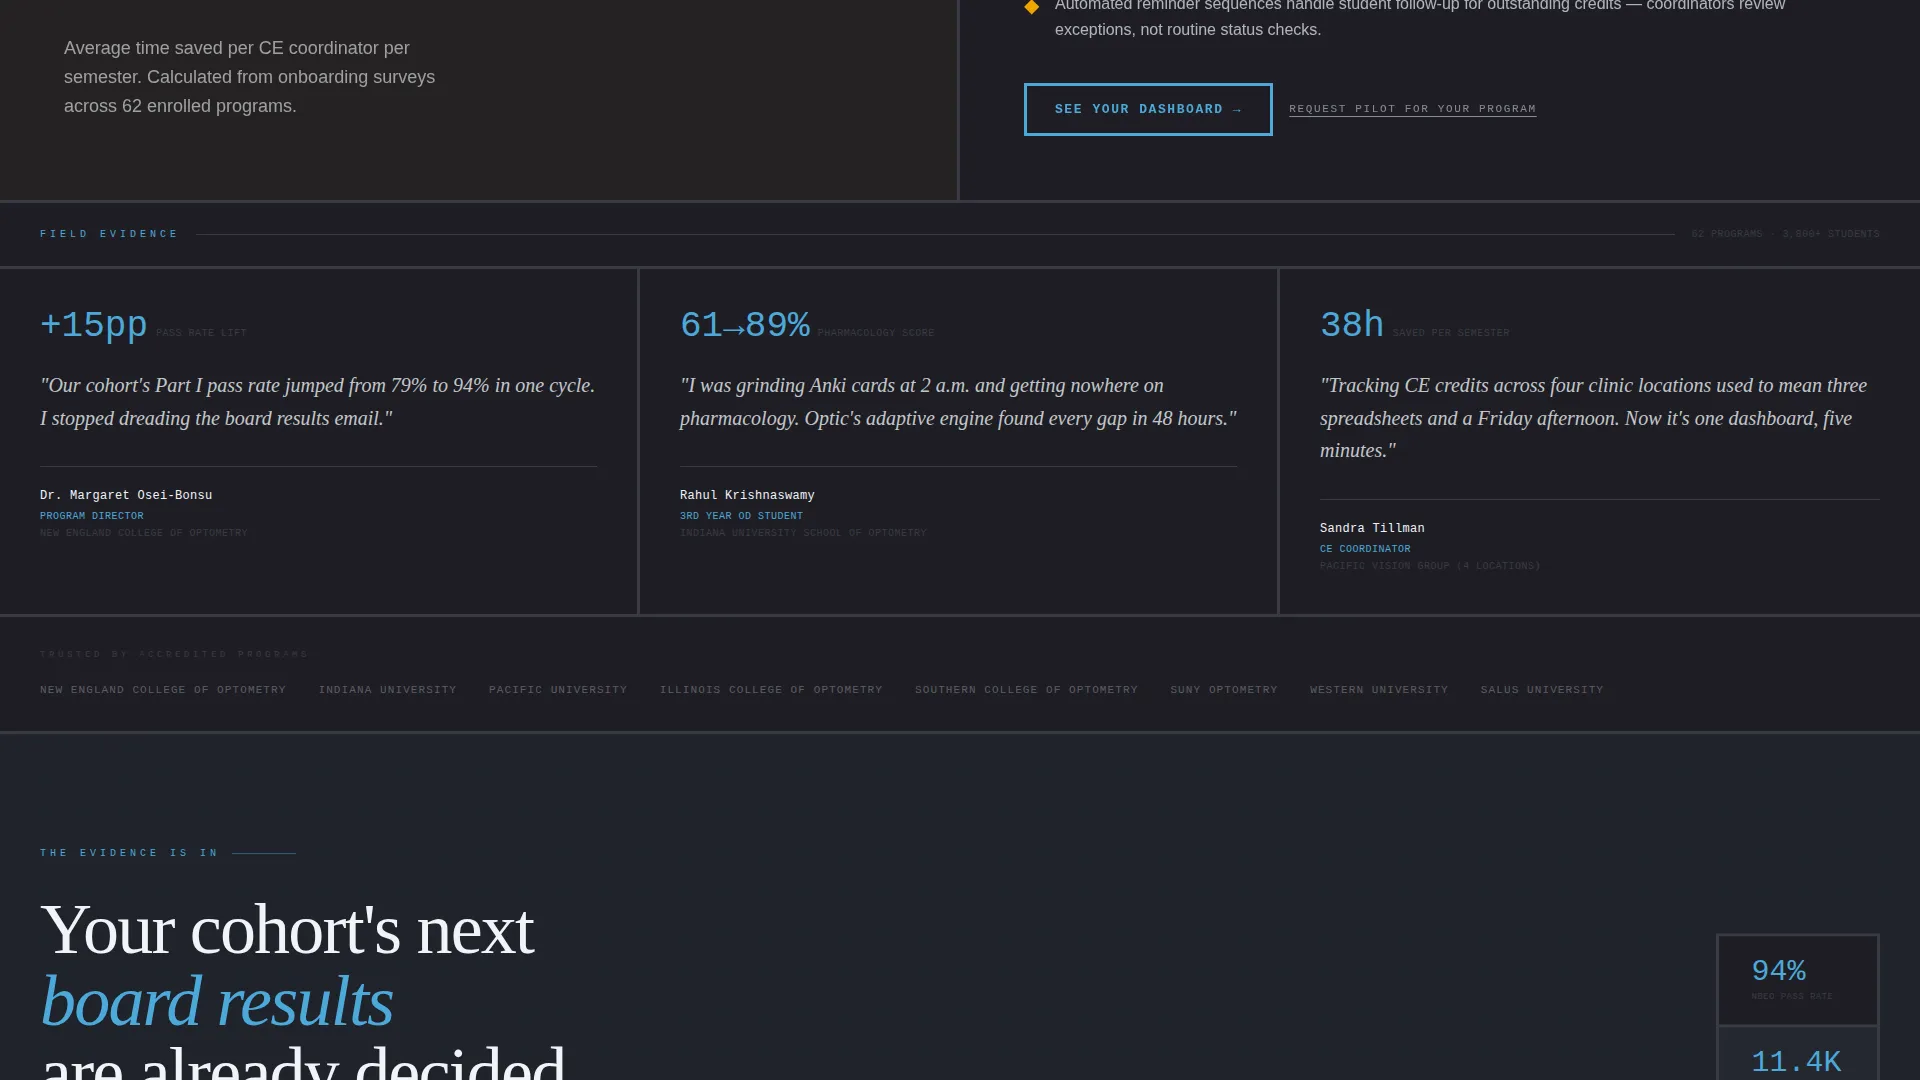Image resolution: width=1920 pixels, height=1080 pixels.
Task: Click Indiana University in trusted list
Action: (388, 690)
